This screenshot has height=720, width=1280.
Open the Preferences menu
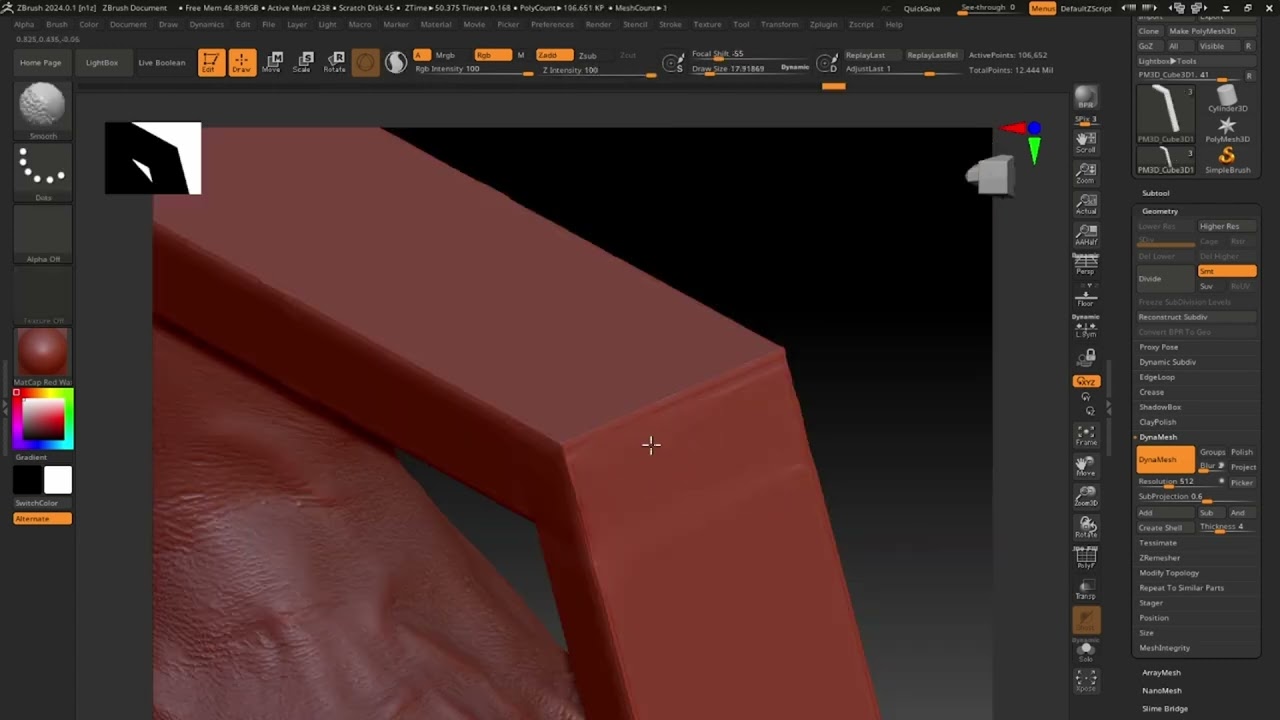point(552,24)
